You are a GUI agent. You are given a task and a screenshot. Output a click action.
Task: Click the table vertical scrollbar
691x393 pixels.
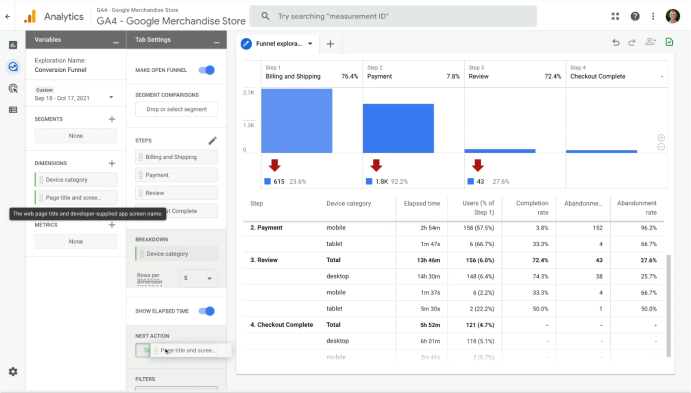(x=669, y=305)
